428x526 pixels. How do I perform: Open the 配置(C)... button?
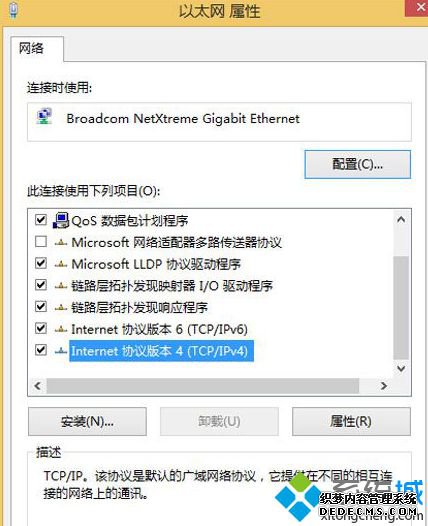click(x=358, y=164)
